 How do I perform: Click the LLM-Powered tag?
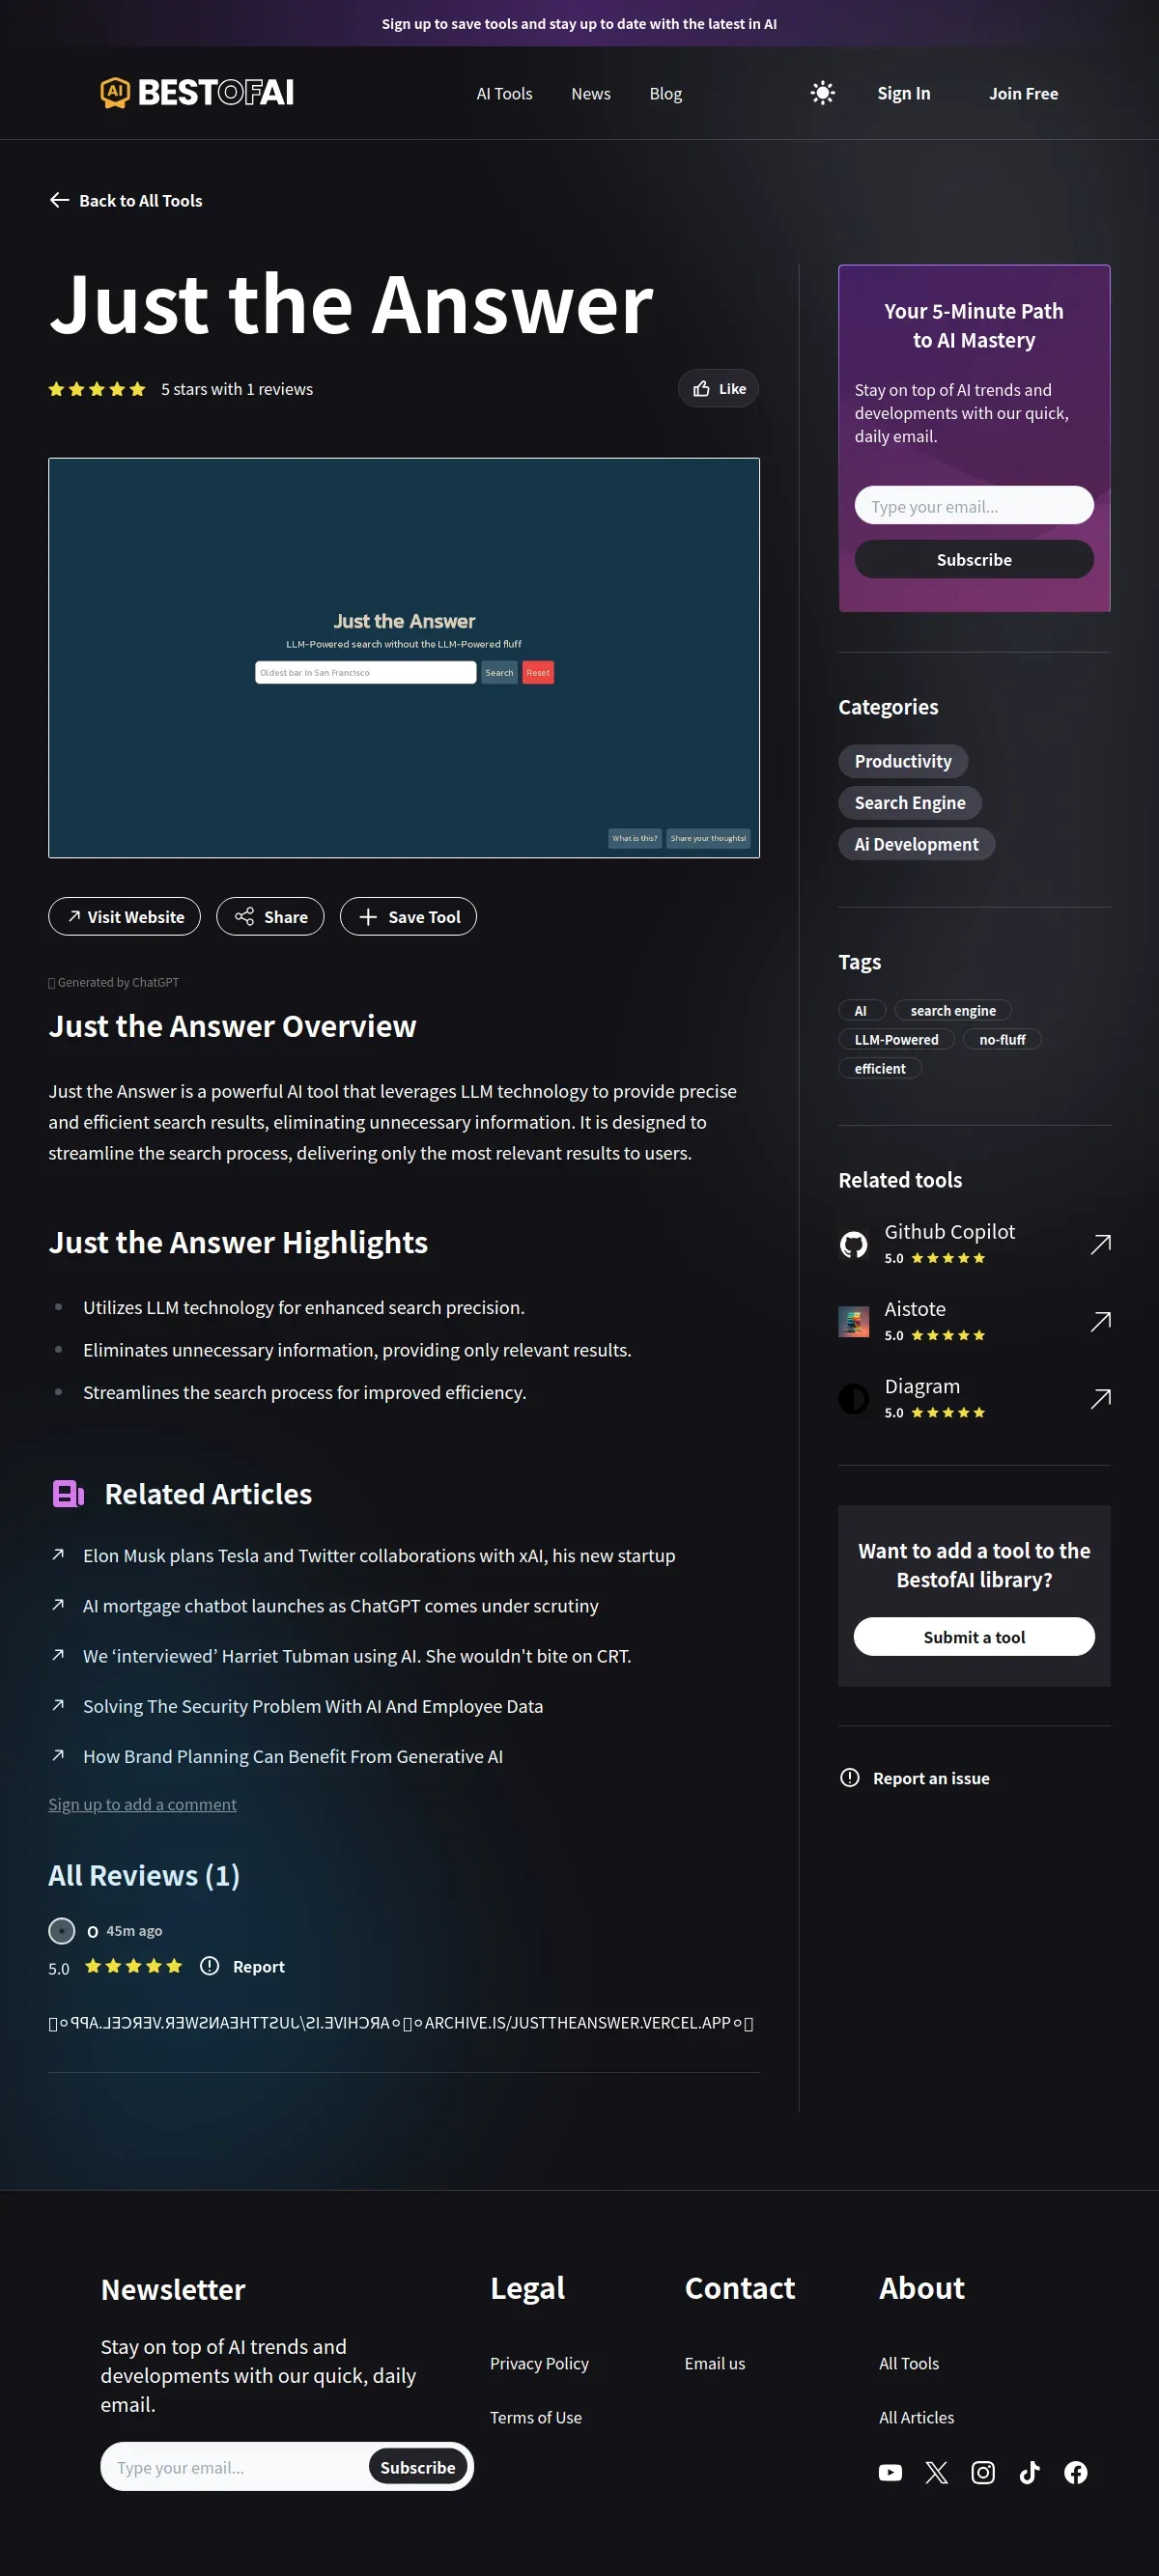tap(896, 1040)
